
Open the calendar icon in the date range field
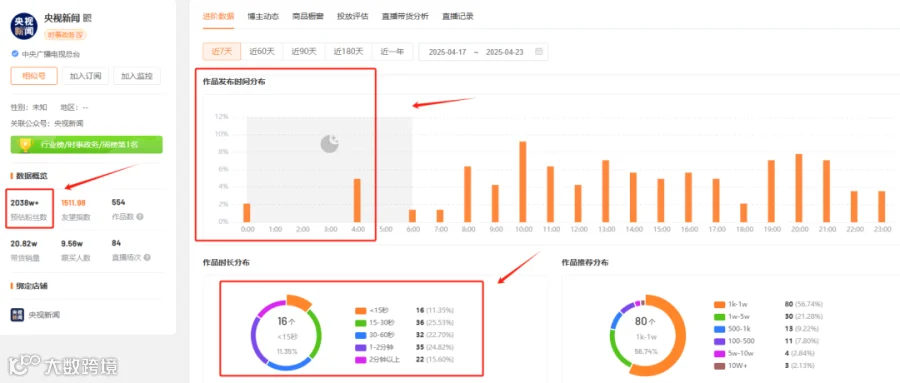[538, 52]
